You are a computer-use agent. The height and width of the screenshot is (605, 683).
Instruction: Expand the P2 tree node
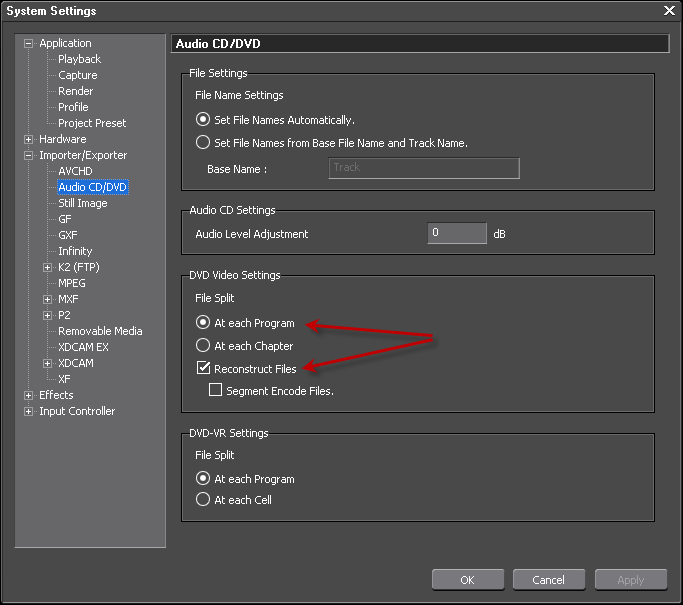coord(47,315)
